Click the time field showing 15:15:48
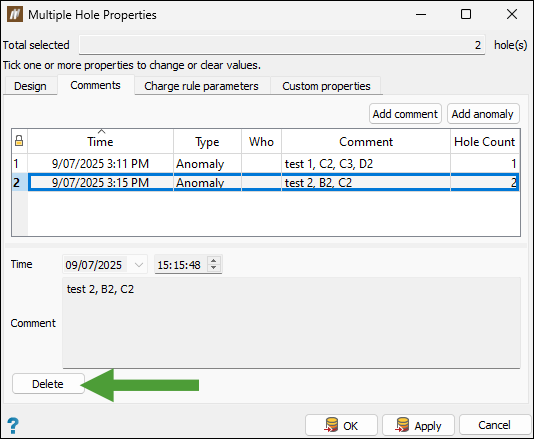The height and width of the screenshot is (440, 534). [x=180, y=265]
